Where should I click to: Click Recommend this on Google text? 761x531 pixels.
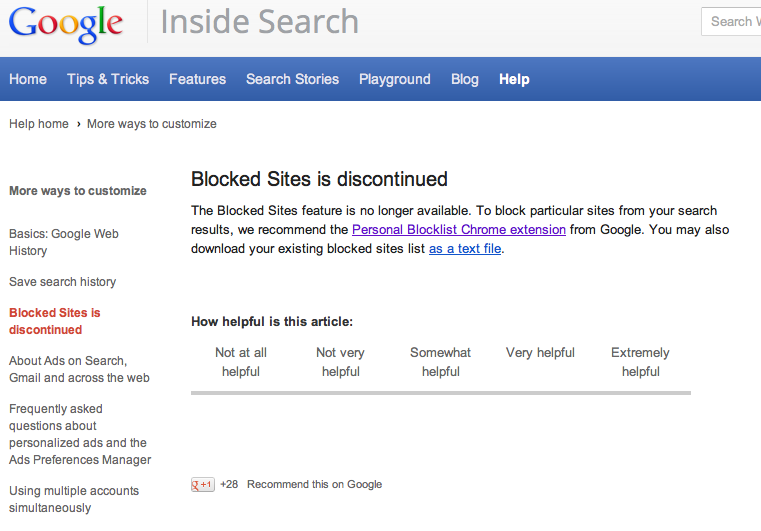pos(314,484)
